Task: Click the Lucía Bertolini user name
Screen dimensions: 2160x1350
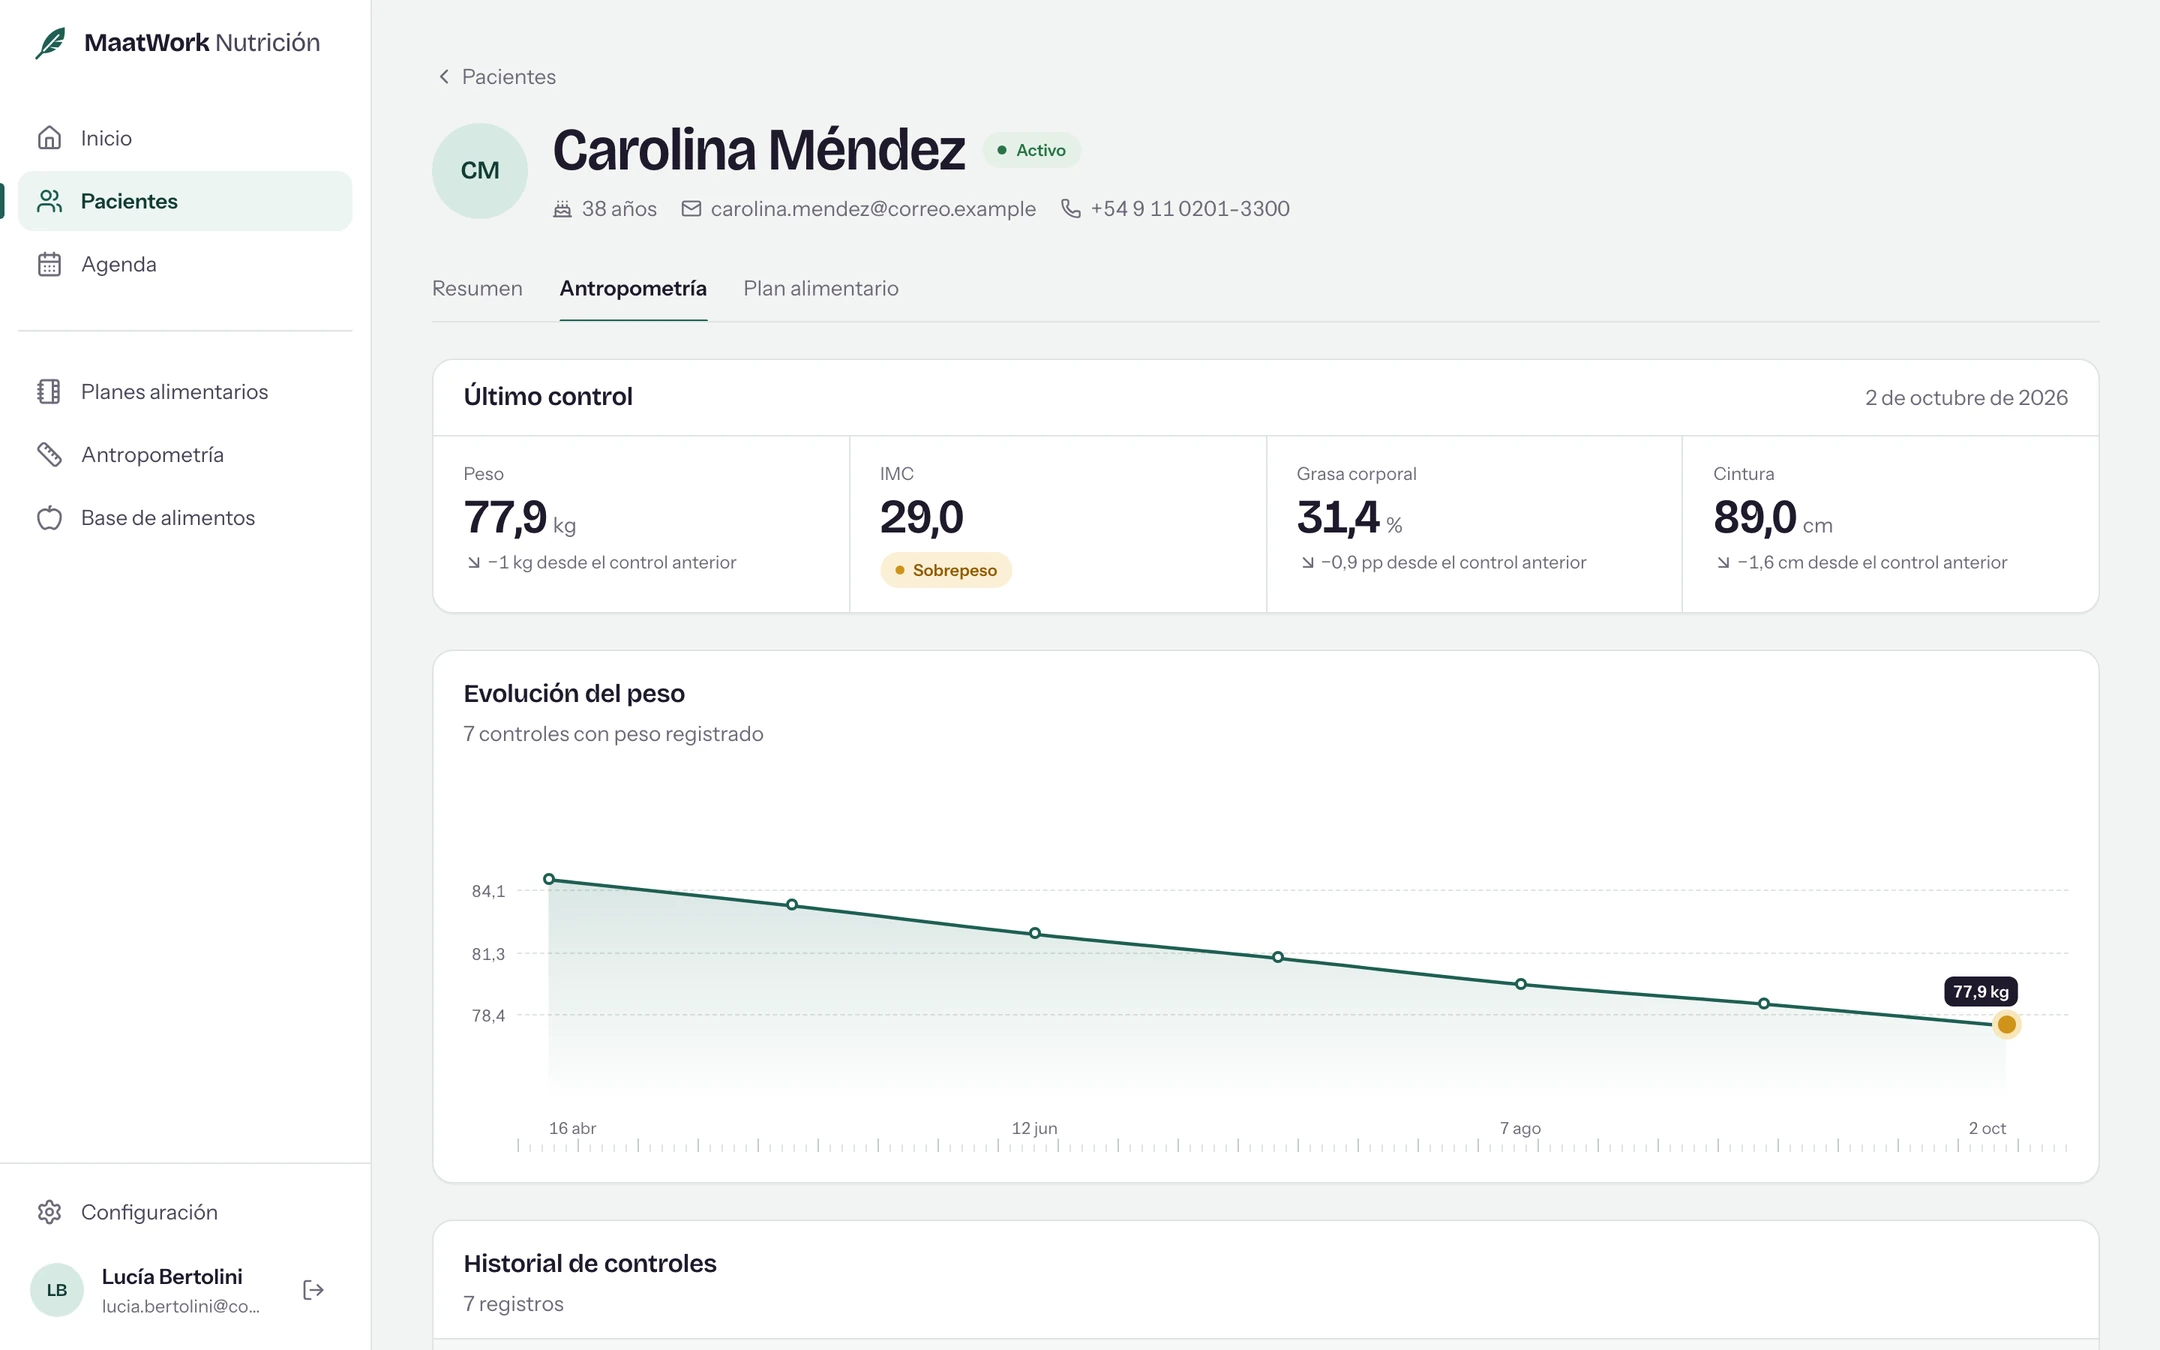Action: click(172, 1277)
